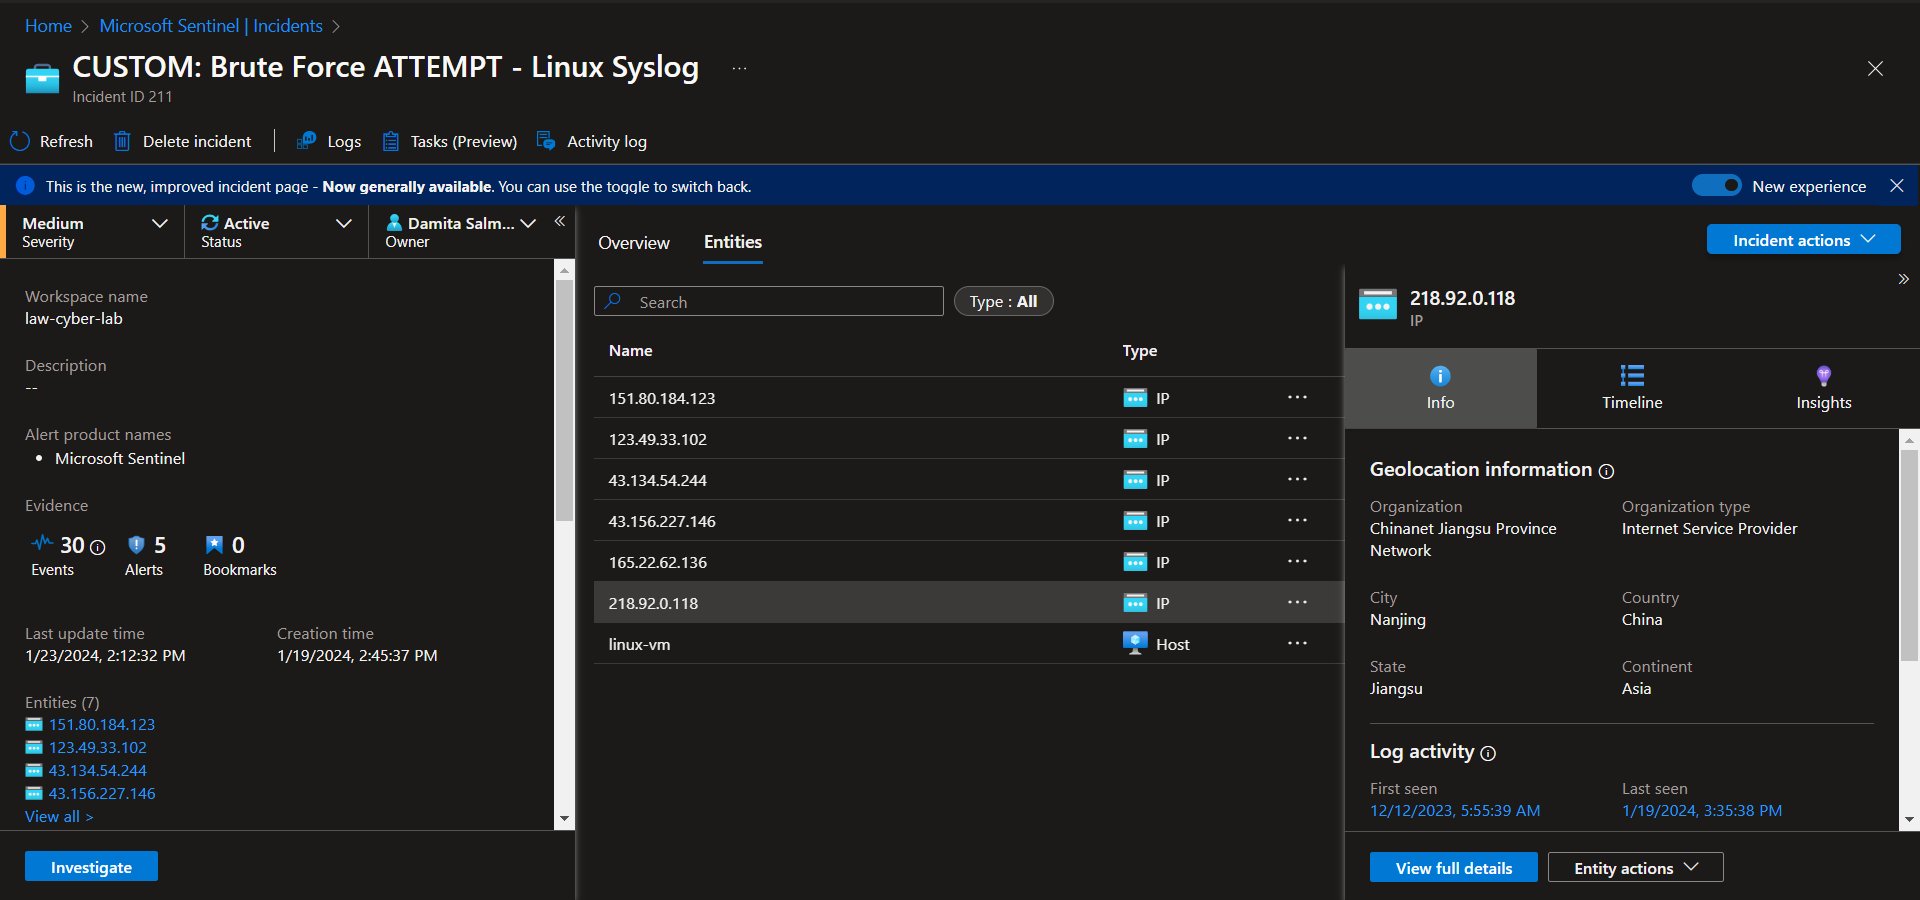This screenshot has height=900, width=1920.
Task: Open entity link 151.80.184.123 in left panel
Action: [x=102, y=725]
